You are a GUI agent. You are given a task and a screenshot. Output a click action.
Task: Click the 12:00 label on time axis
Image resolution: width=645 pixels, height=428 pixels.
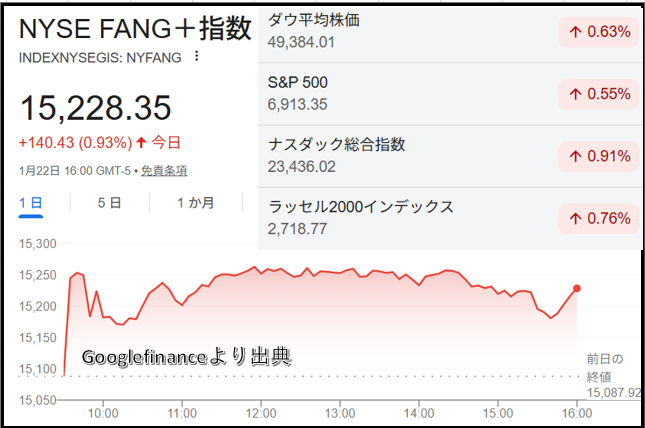[x=260, y=411]
